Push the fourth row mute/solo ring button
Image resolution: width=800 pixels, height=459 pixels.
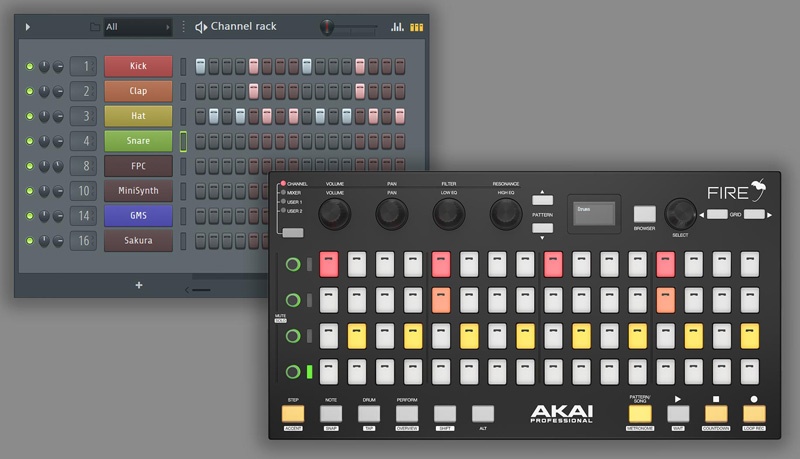pos(293,372)
